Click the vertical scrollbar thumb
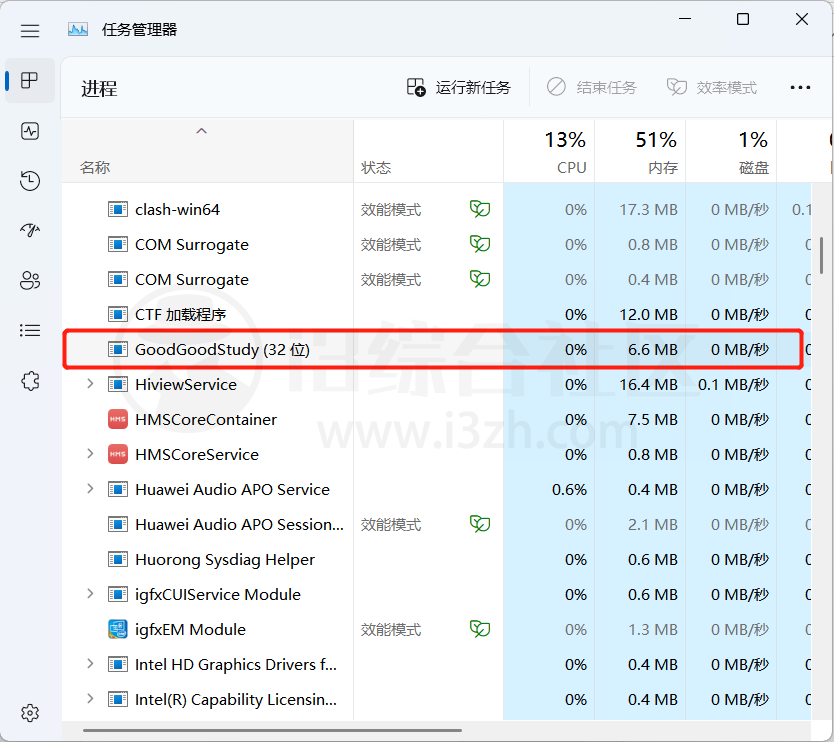This screenshot has height=742, width=834. 822,256
